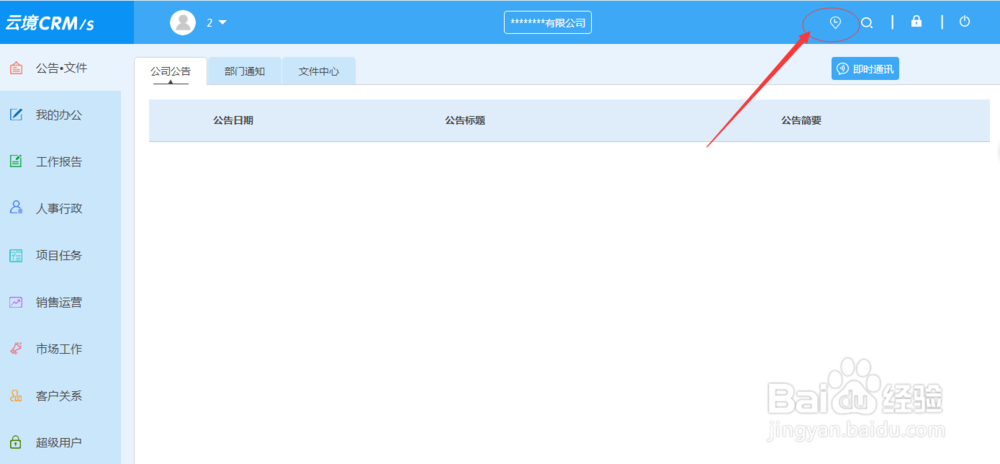
Task: Open the search magnifier icon in header
Action: 867,23
